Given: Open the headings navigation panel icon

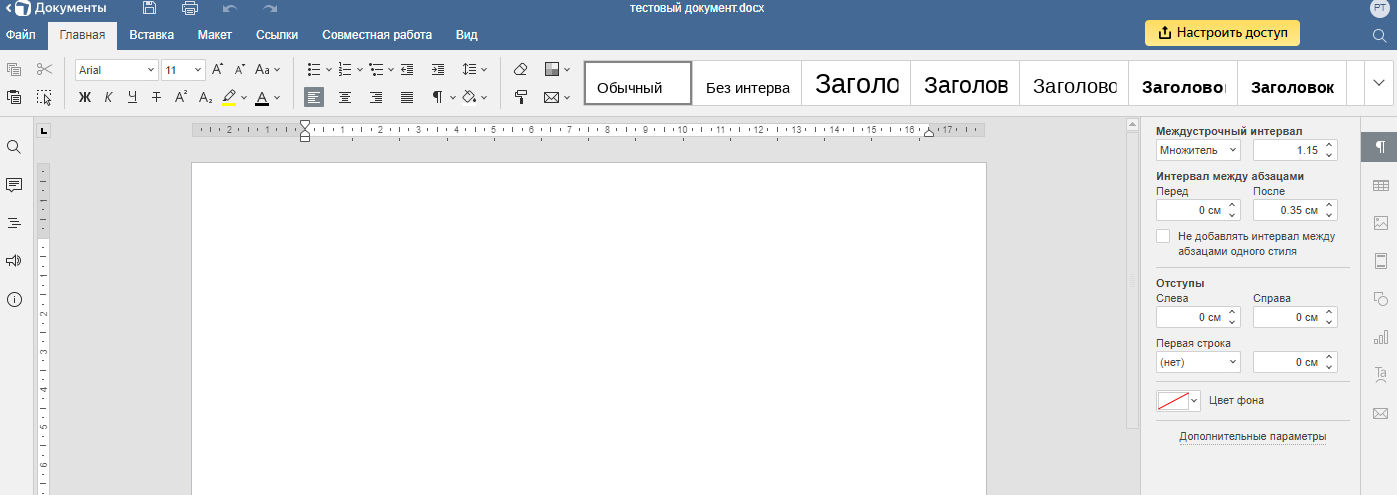Looking at the screenshot, I should 14,223.
